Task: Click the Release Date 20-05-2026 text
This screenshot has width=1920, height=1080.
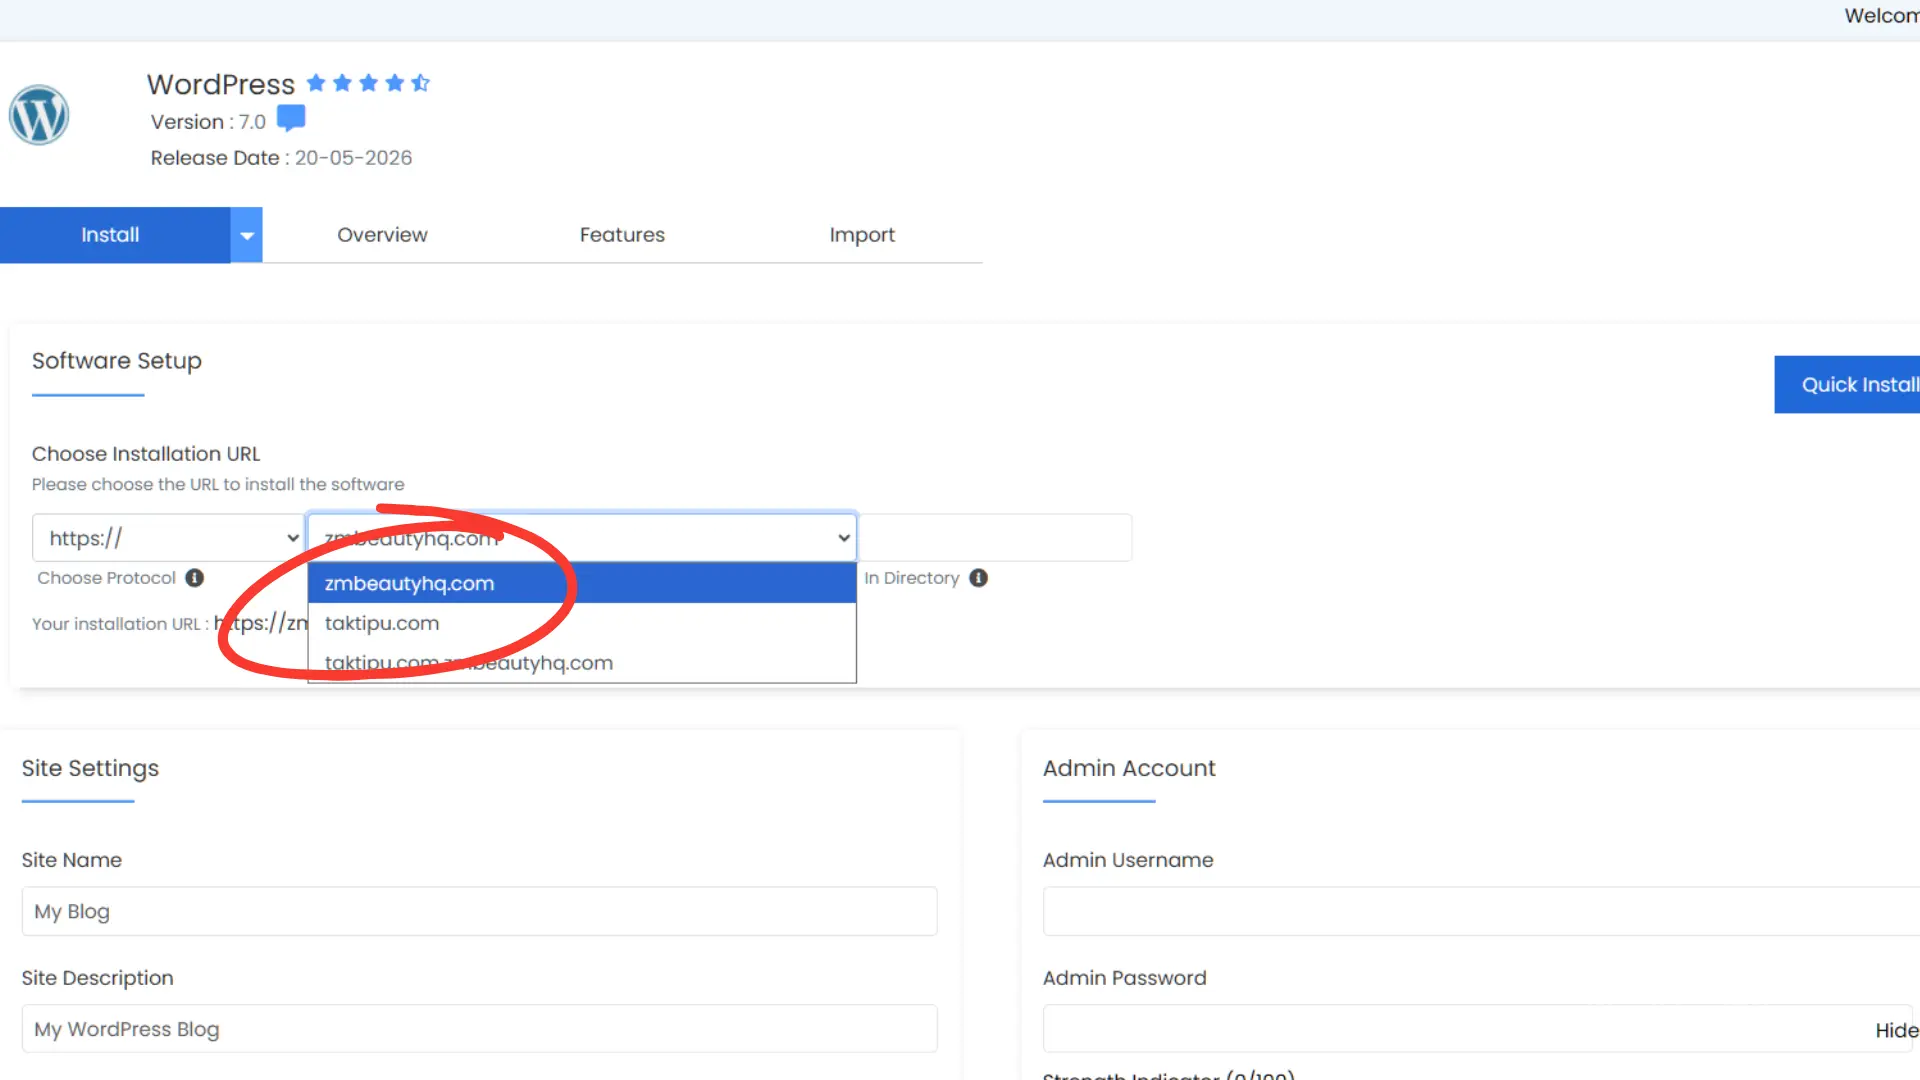Action: click(281, 158)
